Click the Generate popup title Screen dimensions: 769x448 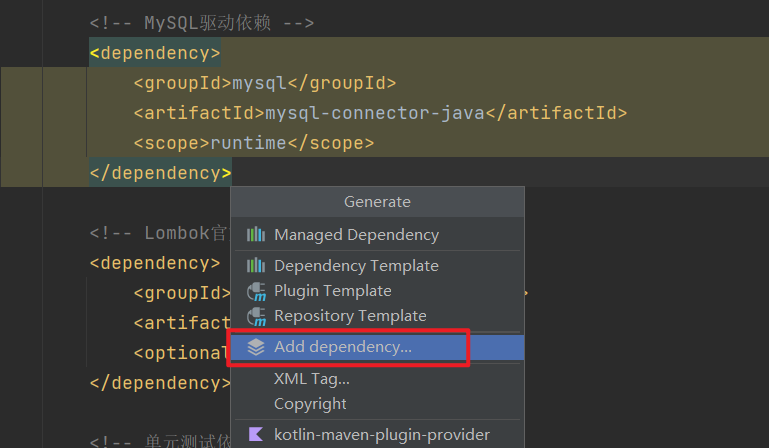tap(377, 202)
